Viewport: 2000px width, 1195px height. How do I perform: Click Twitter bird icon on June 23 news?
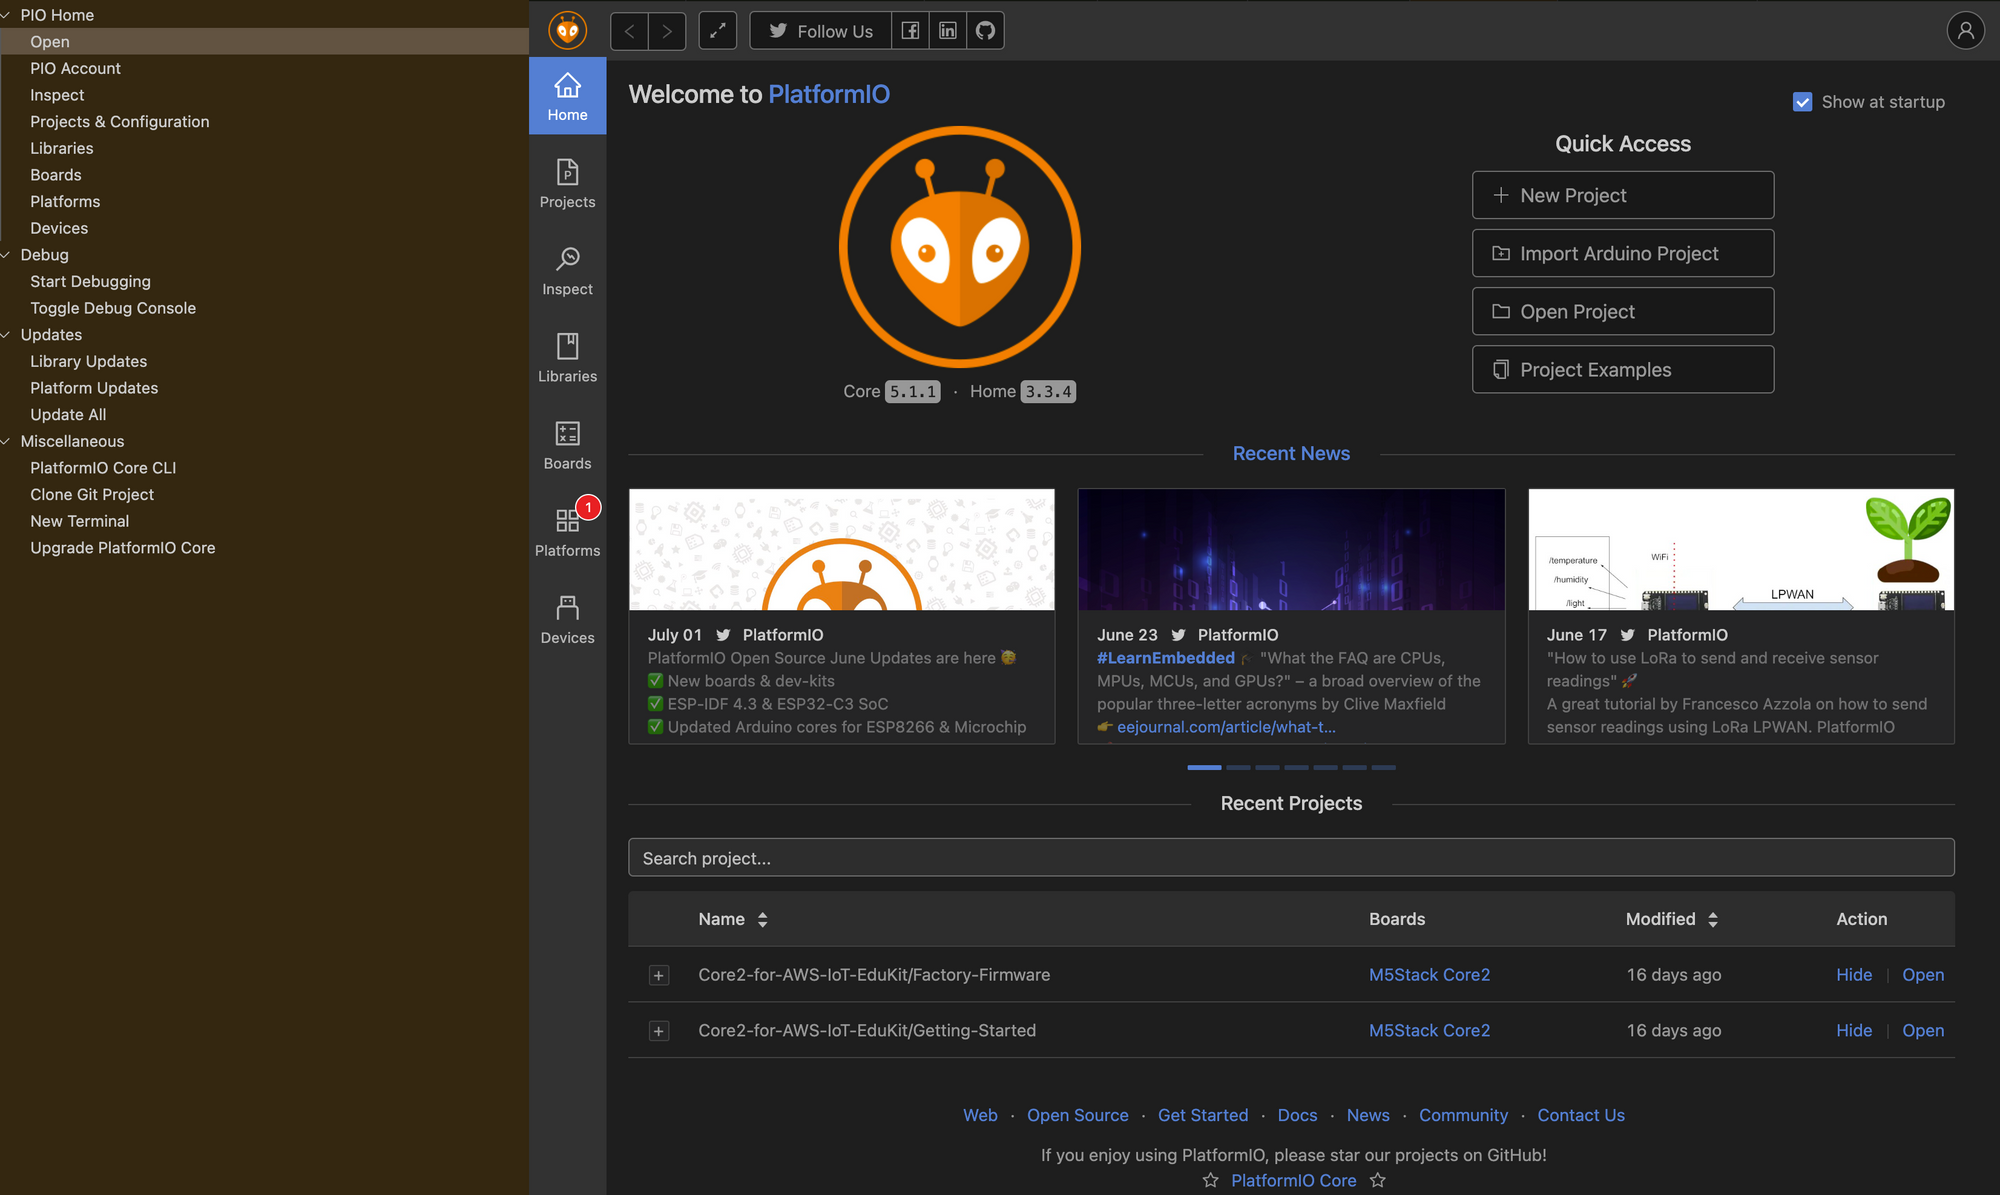click(x=1178, y=635)
